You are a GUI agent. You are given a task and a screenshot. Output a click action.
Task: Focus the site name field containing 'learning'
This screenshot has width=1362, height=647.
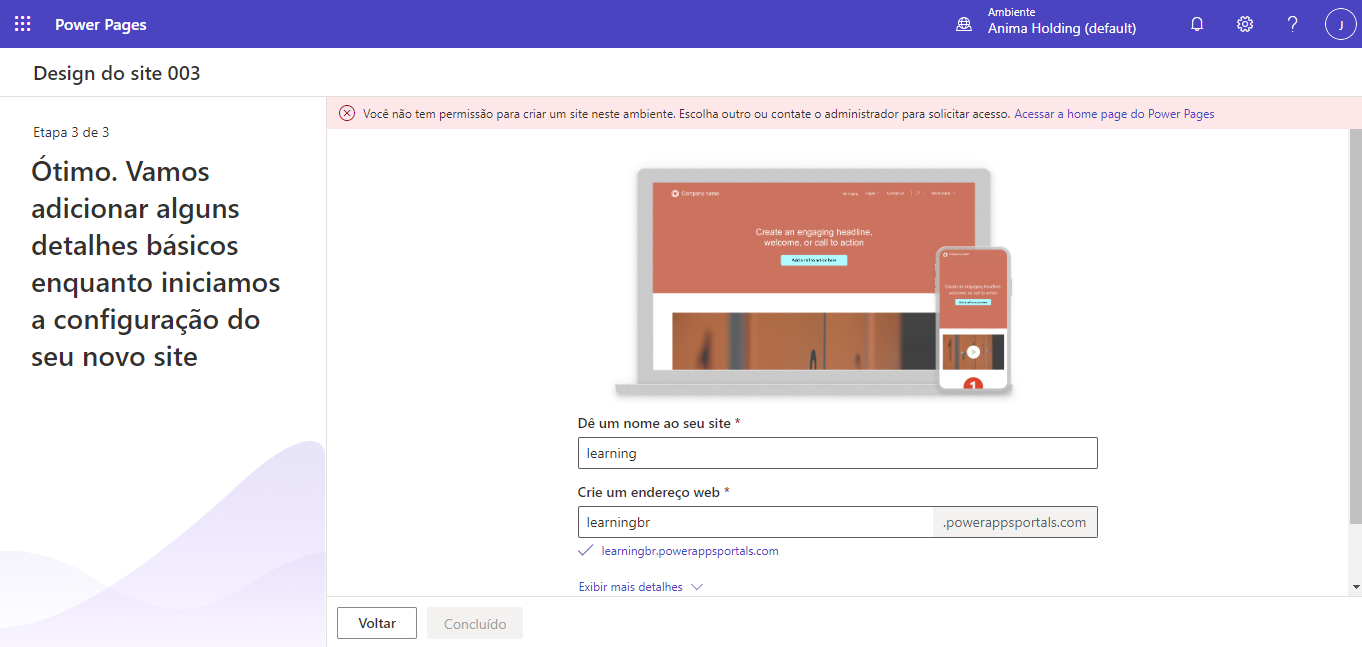(x=837, y=453)
